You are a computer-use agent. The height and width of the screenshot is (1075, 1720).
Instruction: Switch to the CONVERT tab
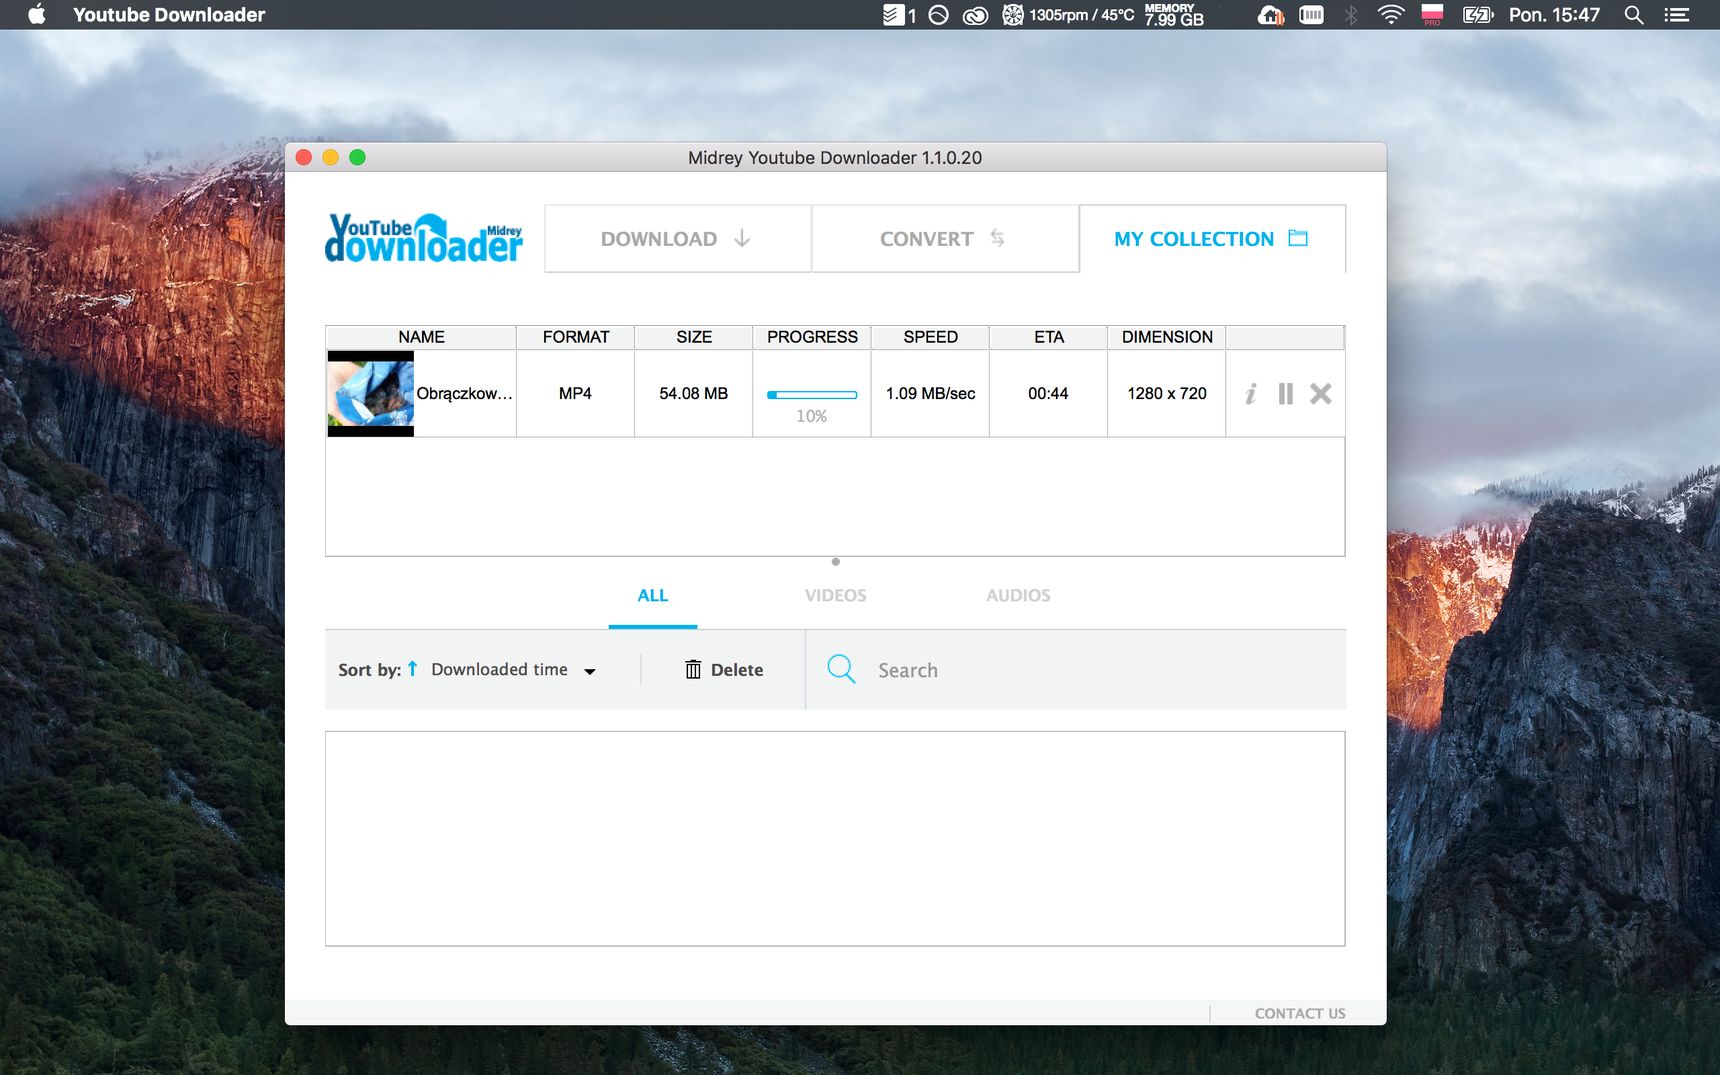pos(945,238)
